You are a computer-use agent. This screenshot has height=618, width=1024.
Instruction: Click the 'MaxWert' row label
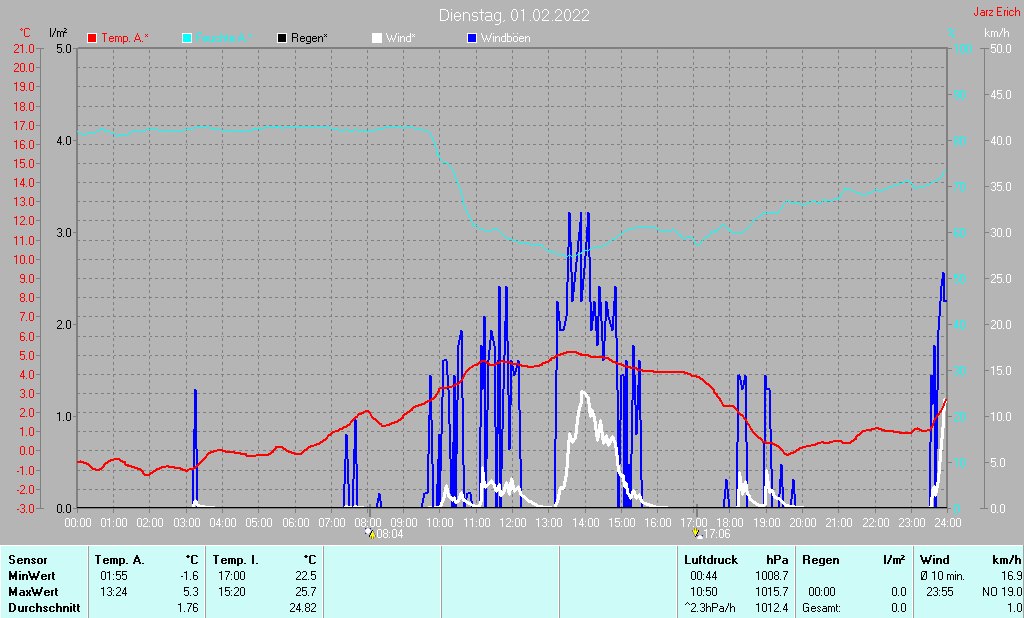point(33,592)
